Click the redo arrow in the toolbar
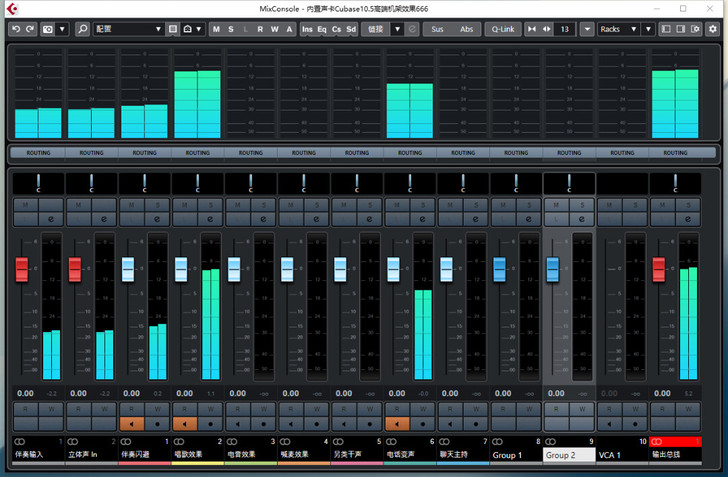 (x=29, y=30)
